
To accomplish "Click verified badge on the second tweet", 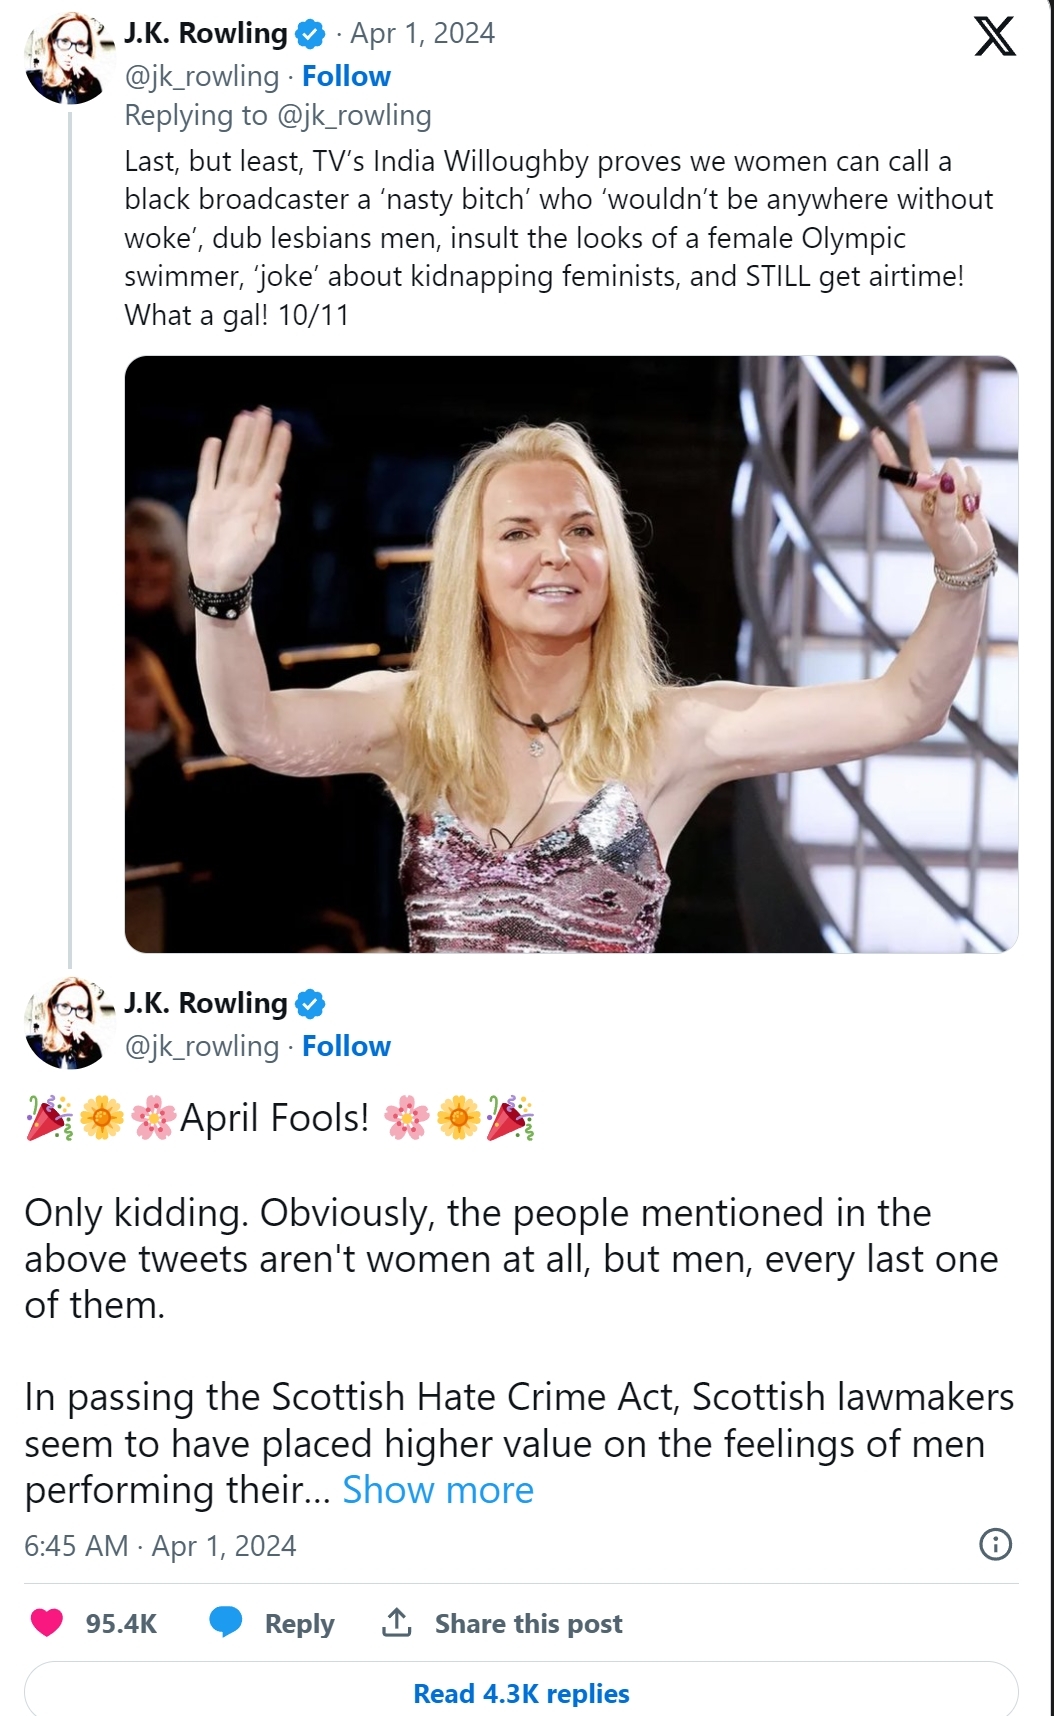I will pyautogui.click(x=311, y=1003).
